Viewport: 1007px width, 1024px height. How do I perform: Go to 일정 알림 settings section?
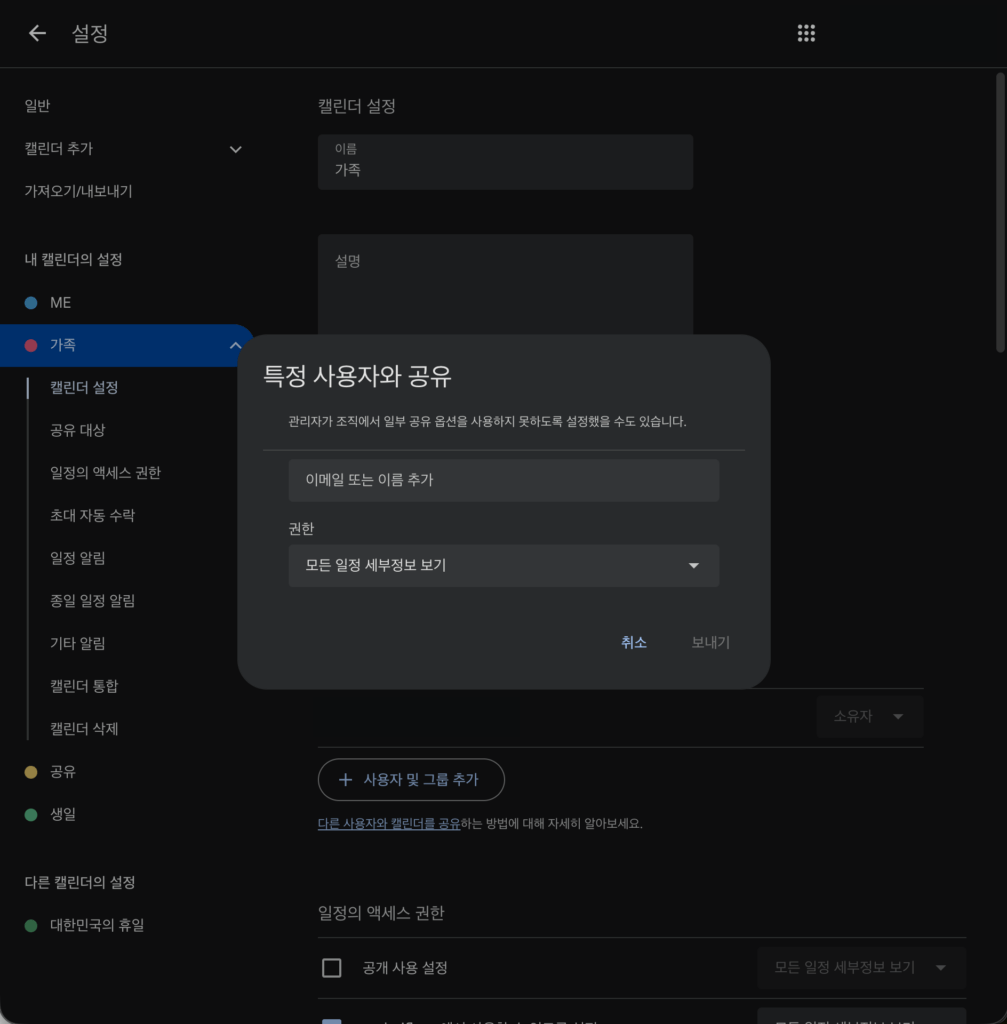click(78, 558)
